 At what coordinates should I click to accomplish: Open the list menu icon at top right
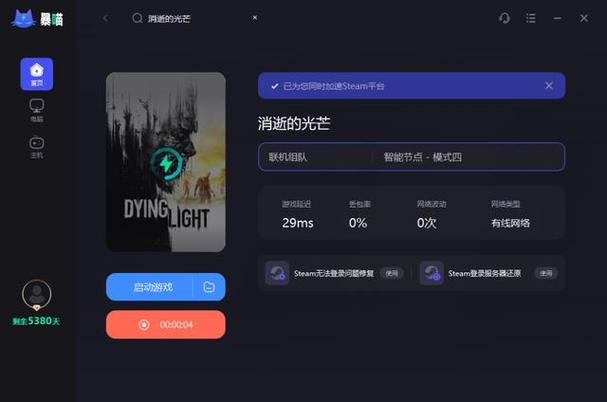pos(531,18)
